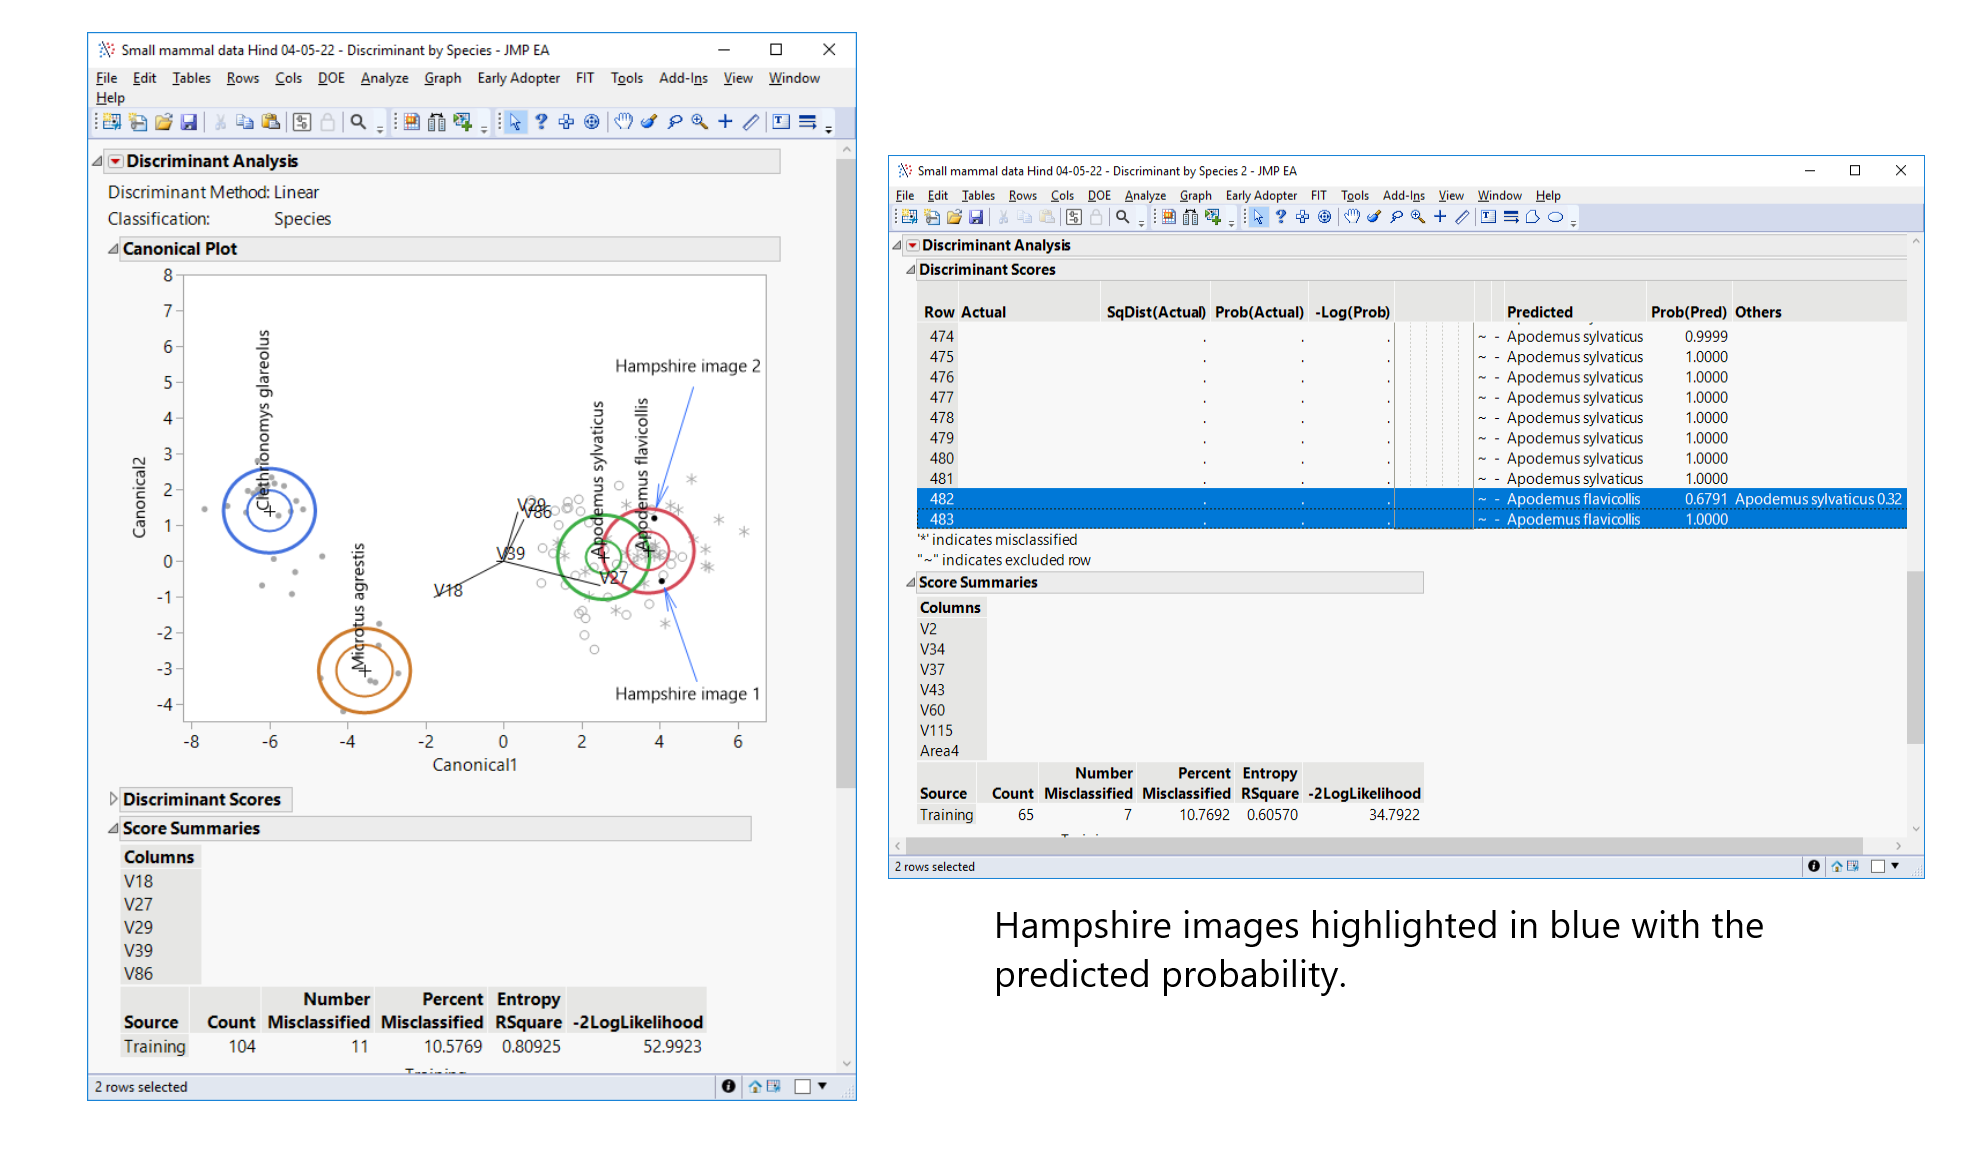Click Hampshire image 2 plot label

[687, 366]
